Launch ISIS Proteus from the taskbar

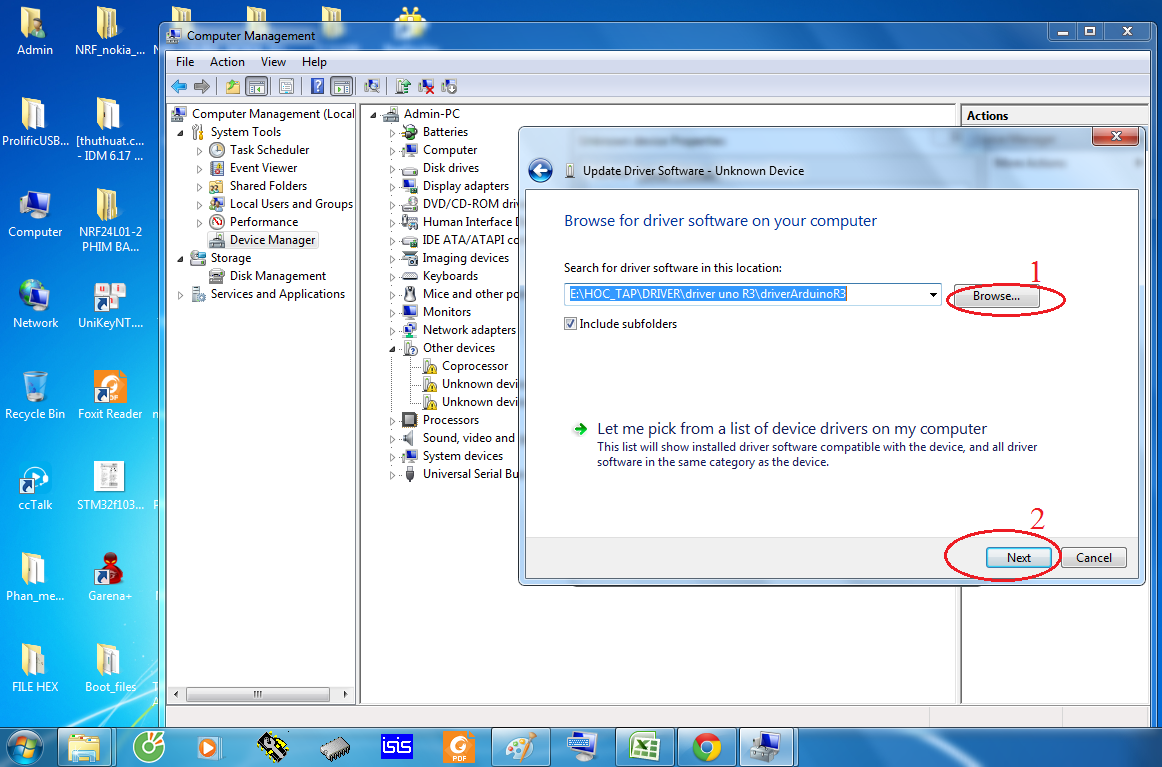tap(396, 746)
